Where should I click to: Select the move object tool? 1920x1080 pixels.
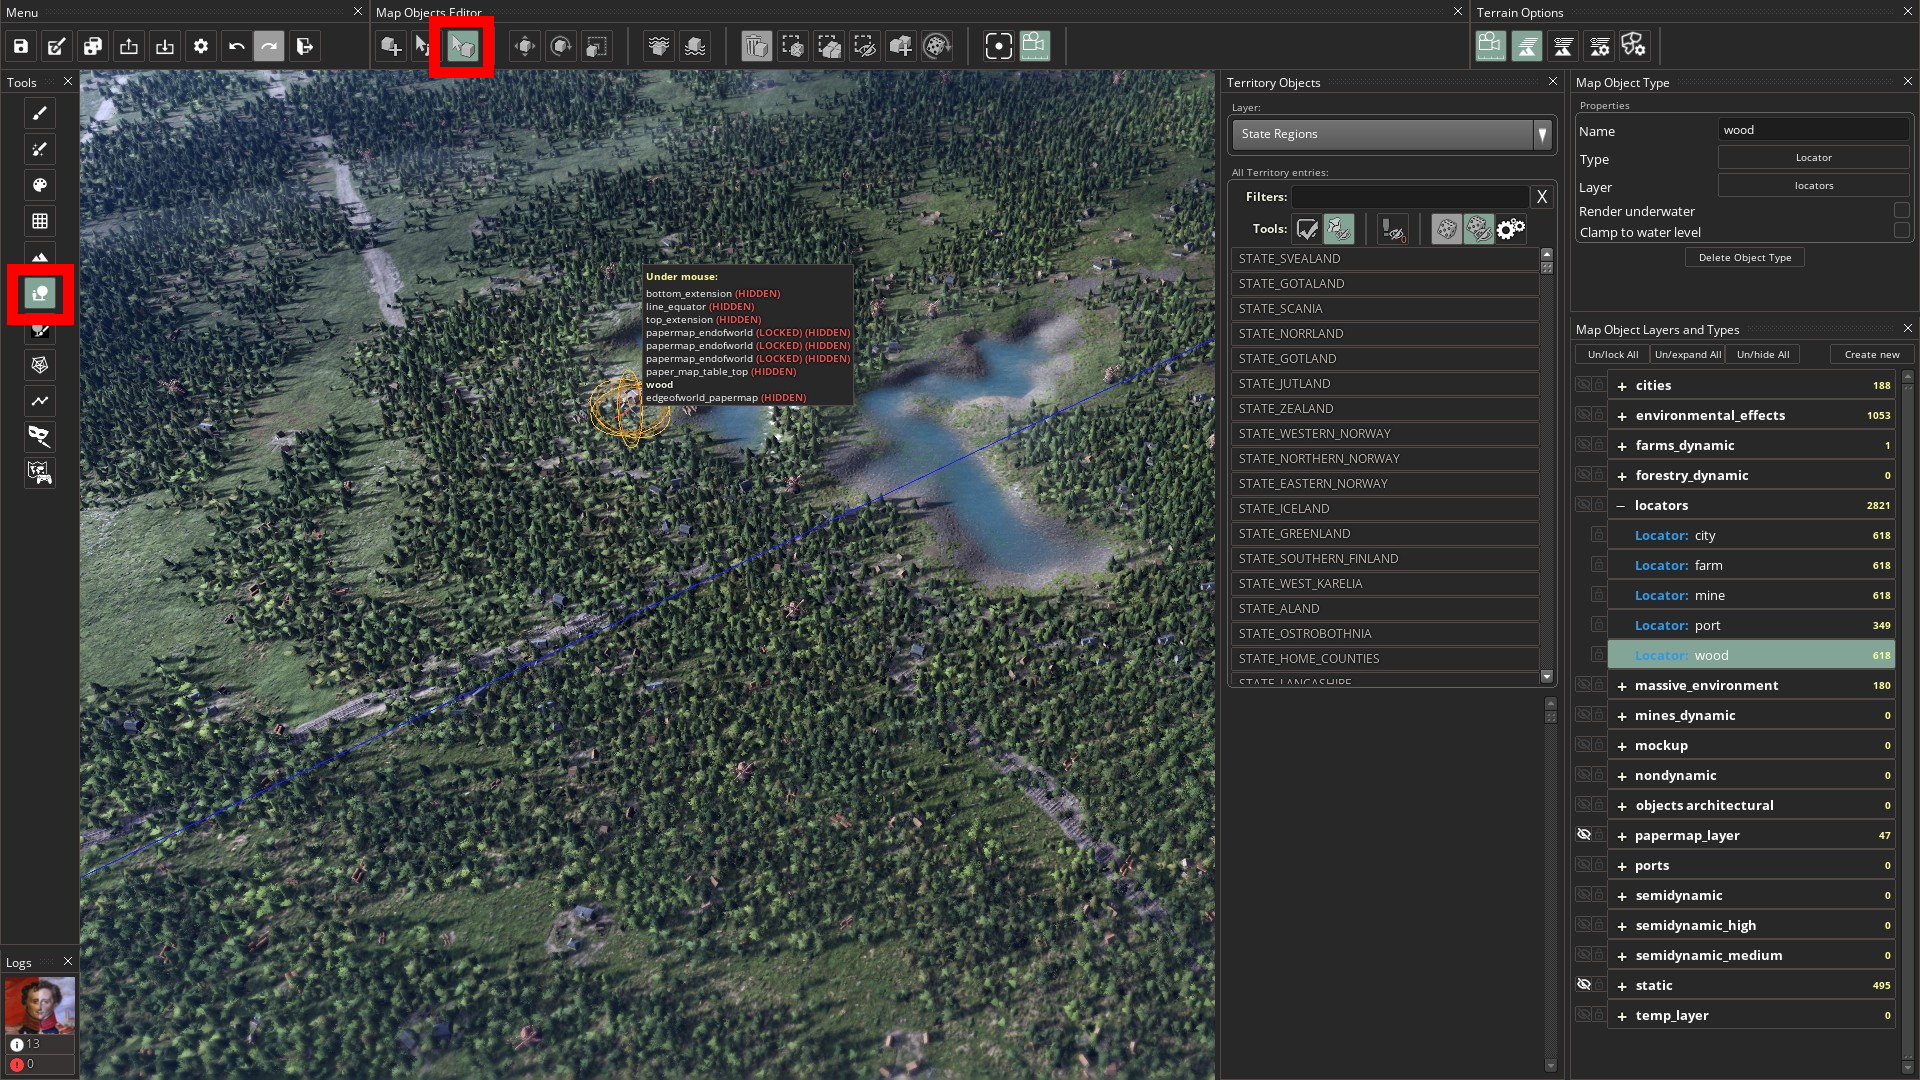point(524,46)
